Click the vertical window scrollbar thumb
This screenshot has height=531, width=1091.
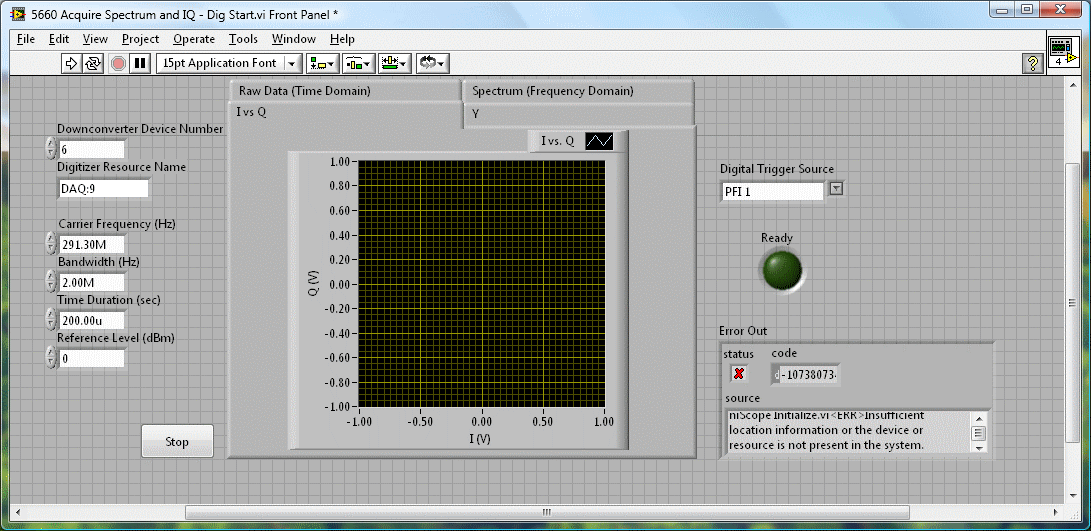tap(1072, 301)
